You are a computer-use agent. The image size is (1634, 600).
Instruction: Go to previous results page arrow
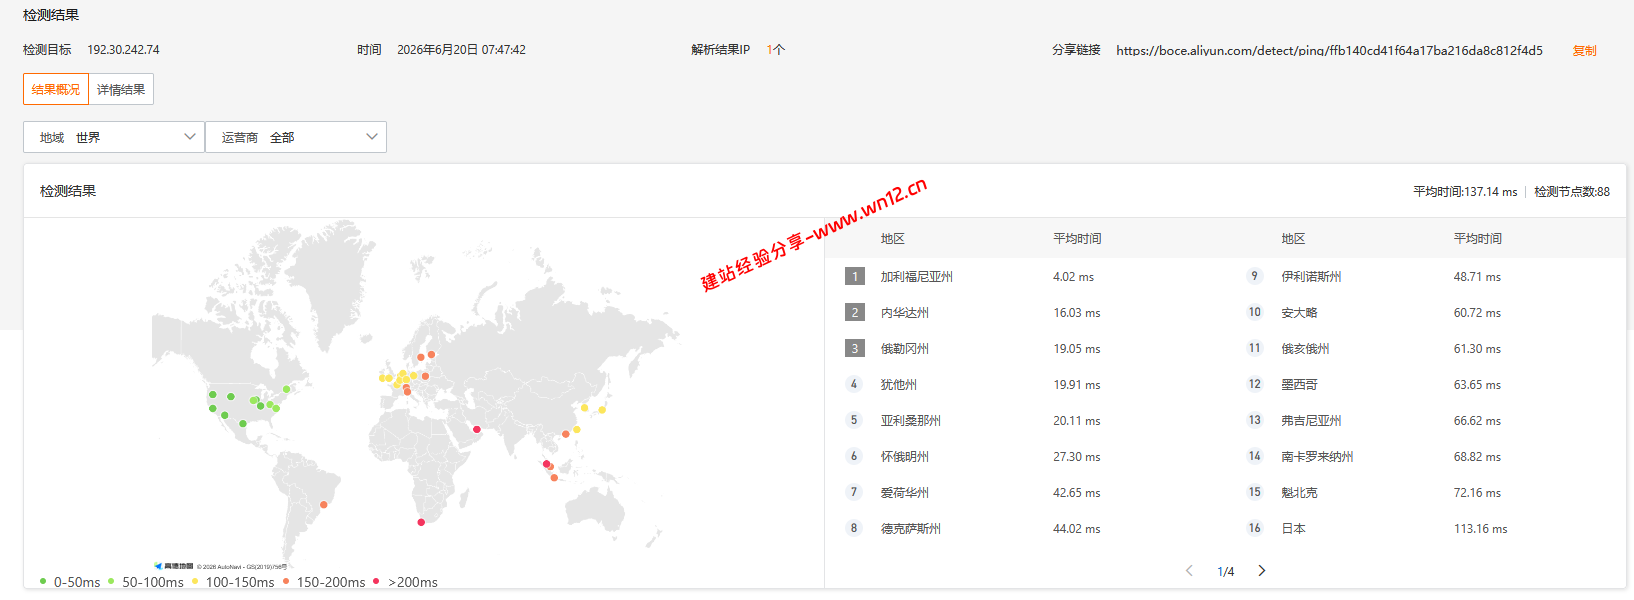coord(1189,571)
